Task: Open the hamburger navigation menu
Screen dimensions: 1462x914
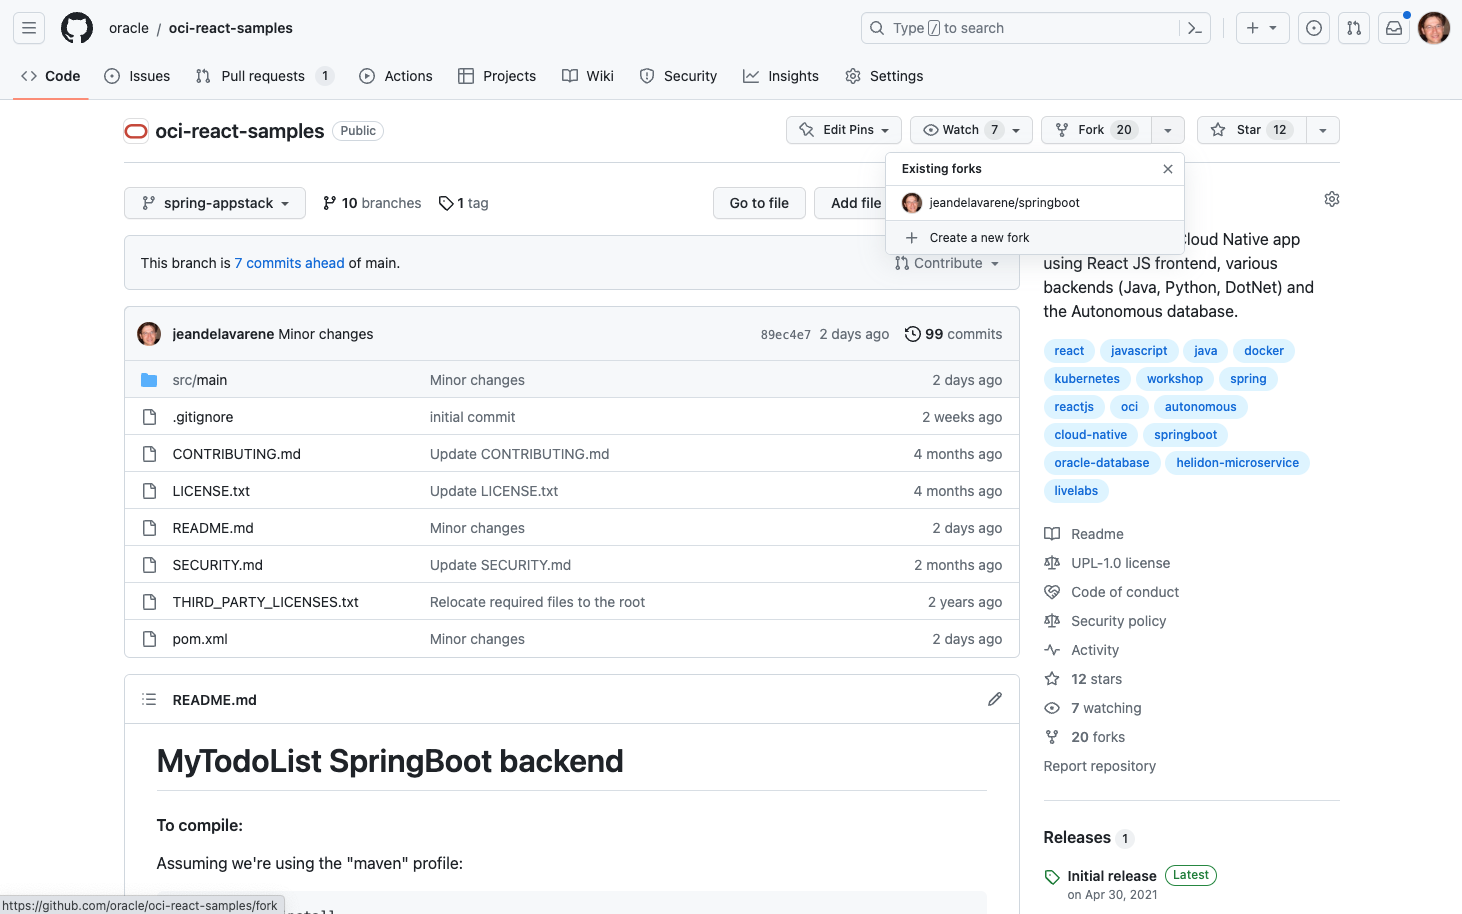Action: tap(29, 28)
